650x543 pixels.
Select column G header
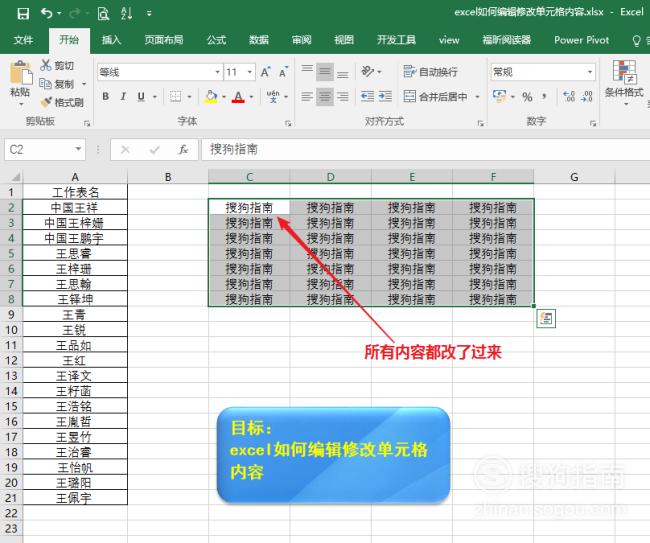574,177
